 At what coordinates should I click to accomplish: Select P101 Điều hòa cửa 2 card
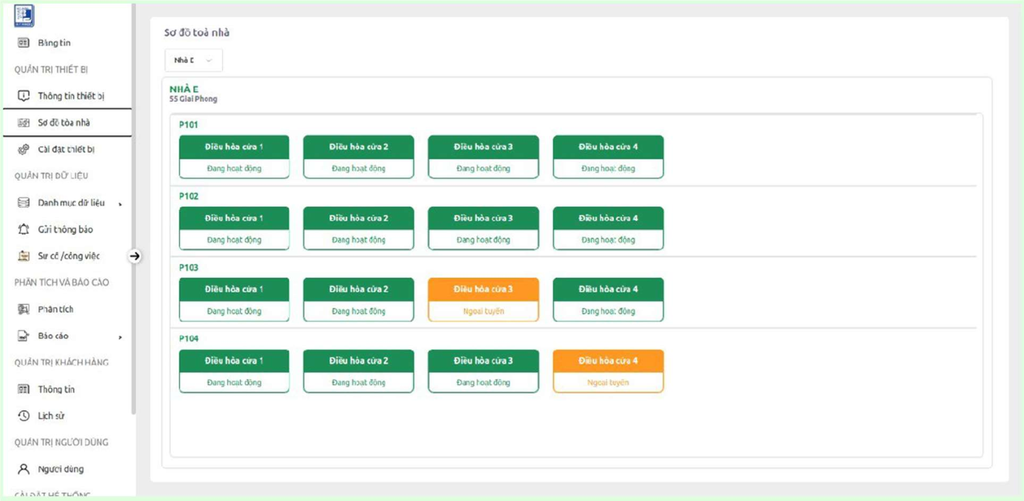359,157
